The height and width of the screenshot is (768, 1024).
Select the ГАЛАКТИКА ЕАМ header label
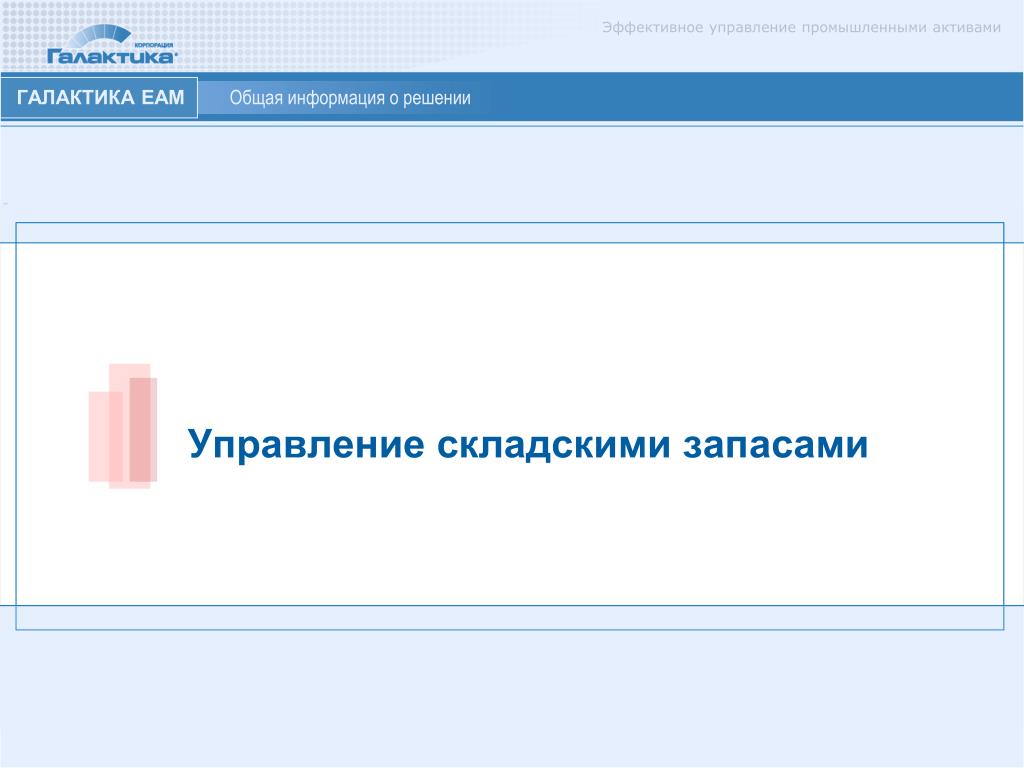[100, 97]
